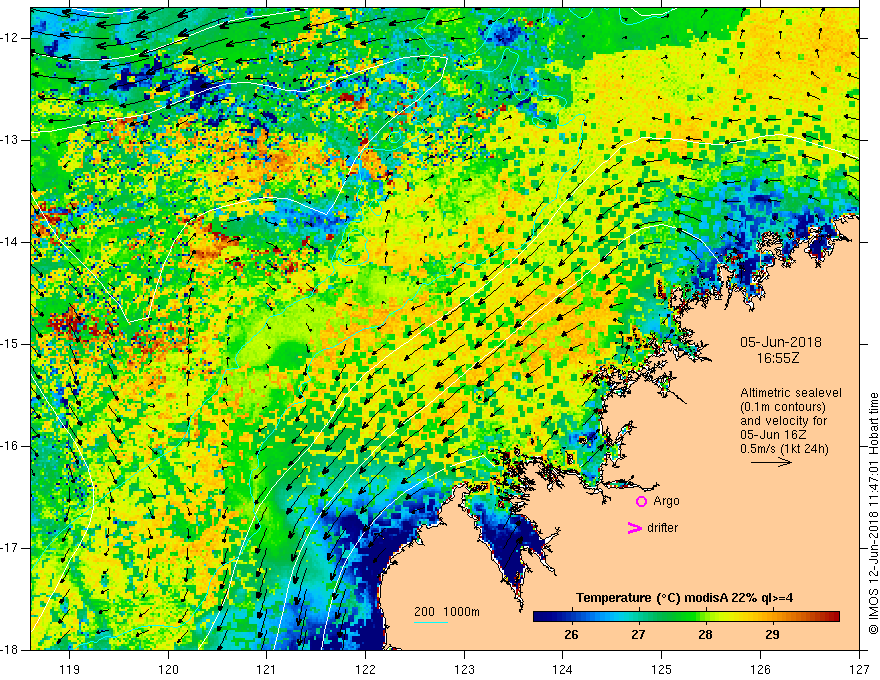Click the color bar value 28
The width and height of the screenshot is (880, 680).
click(705, 635)
